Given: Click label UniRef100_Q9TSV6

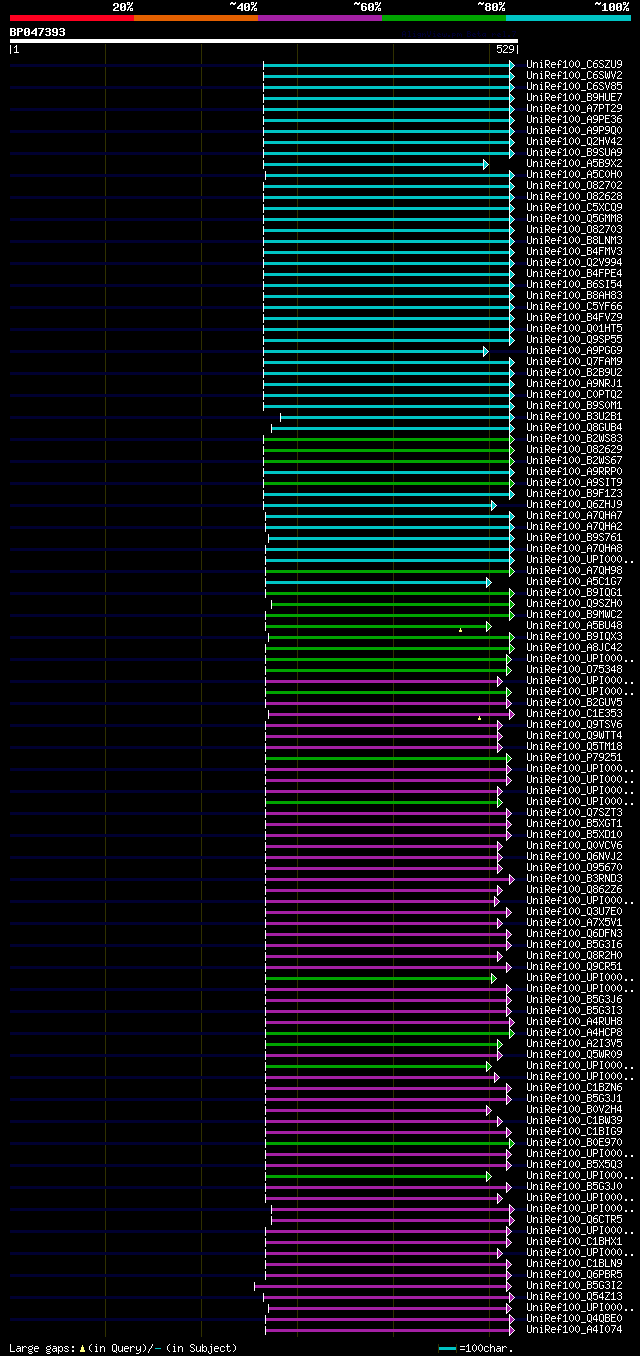Looking at the screenshot, I should pos(574,724).
